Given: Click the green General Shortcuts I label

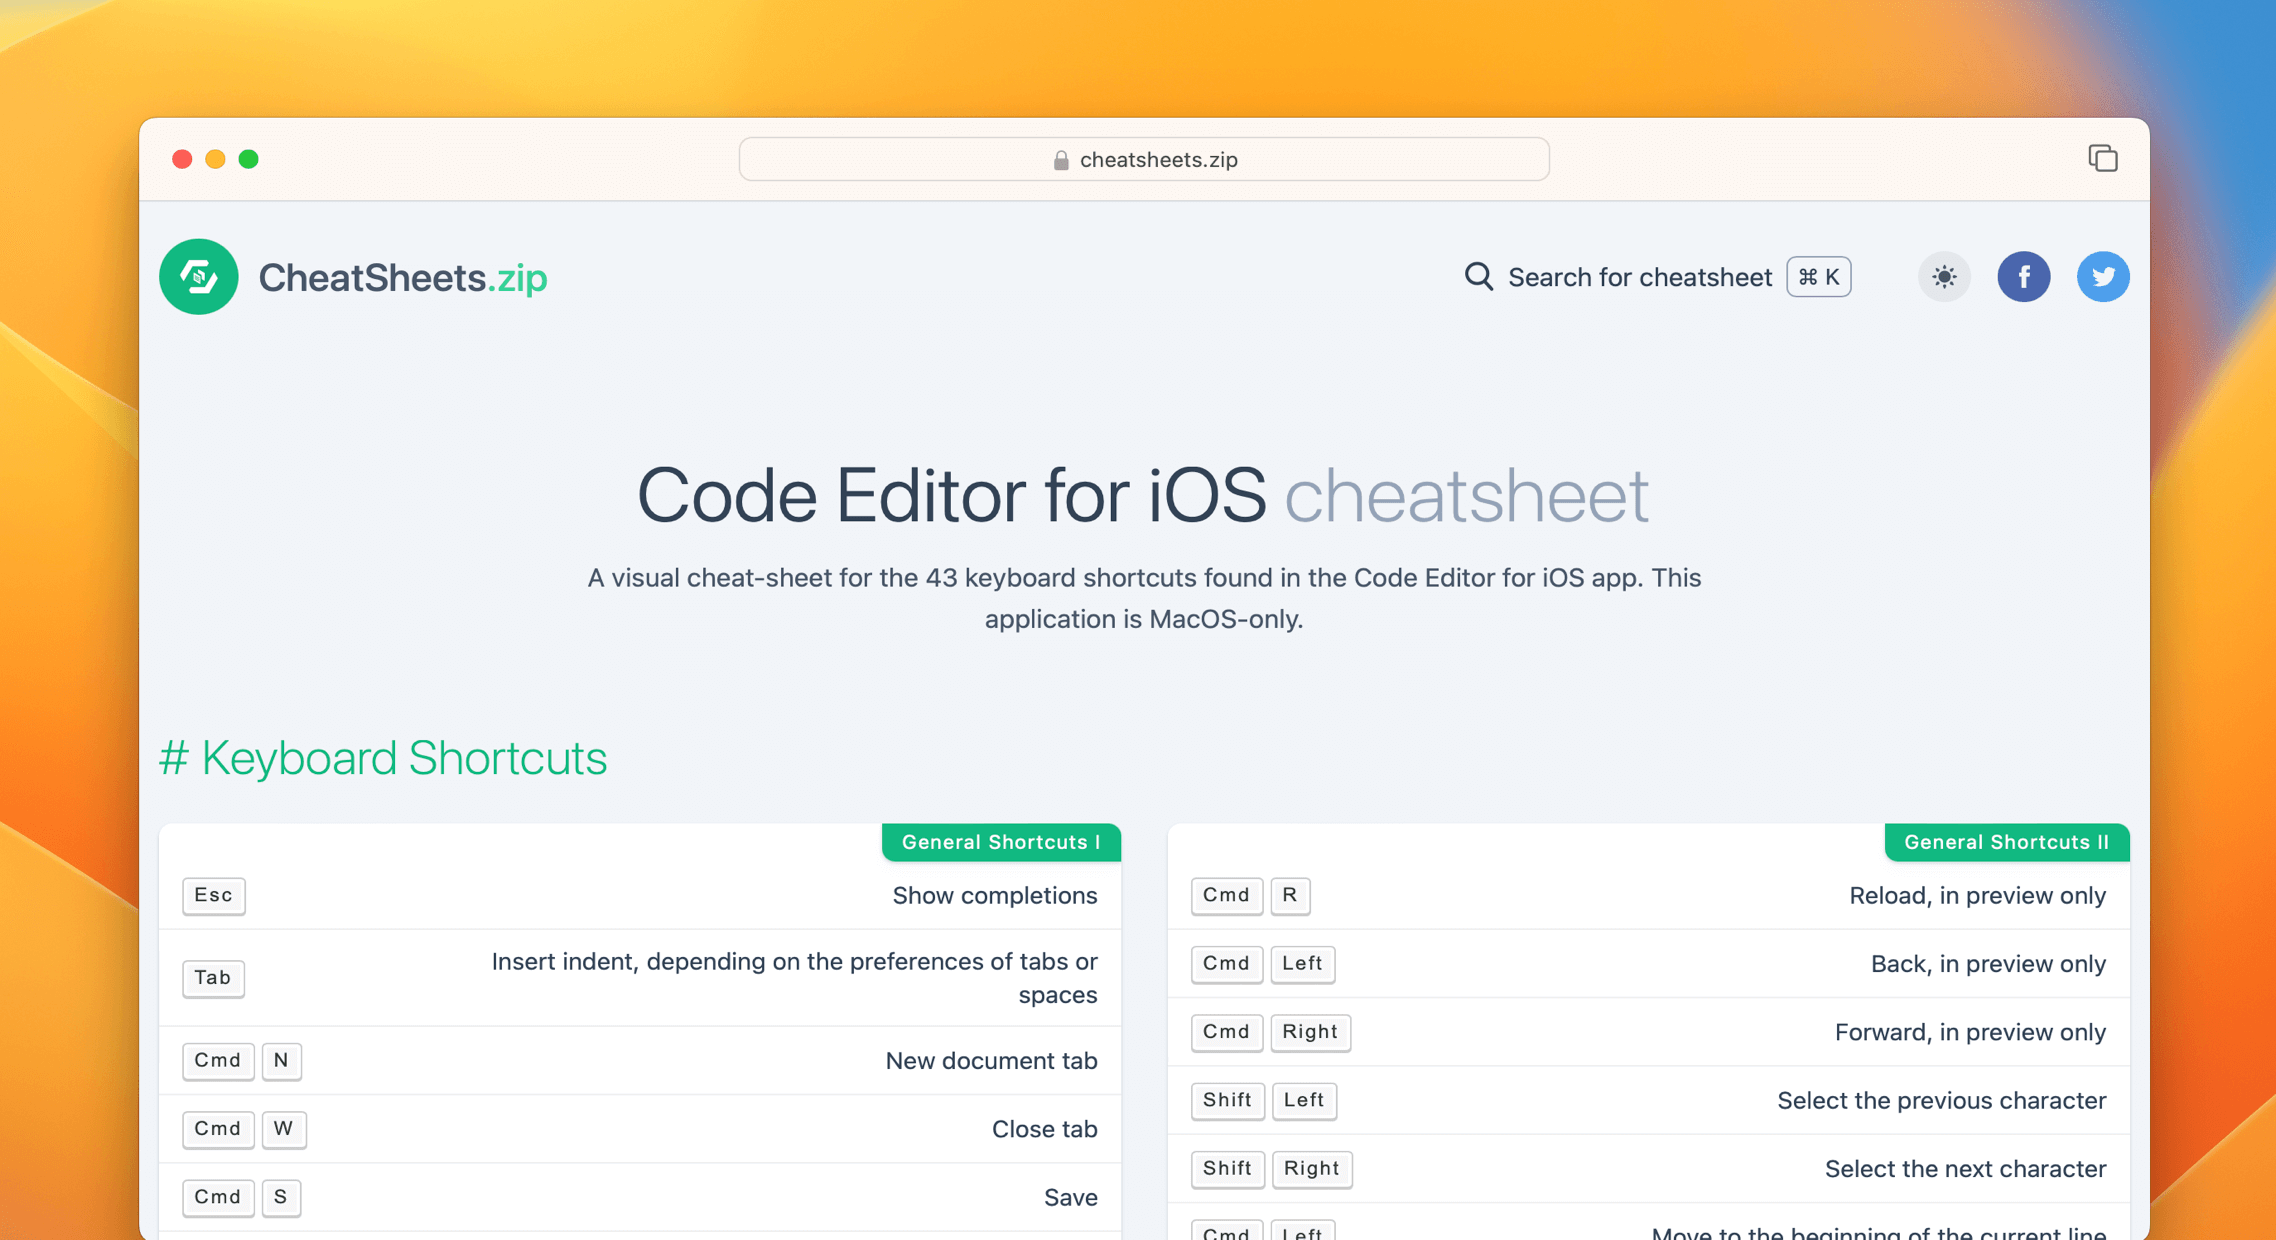Looking at the screenshot, I should coord(1000,842).
